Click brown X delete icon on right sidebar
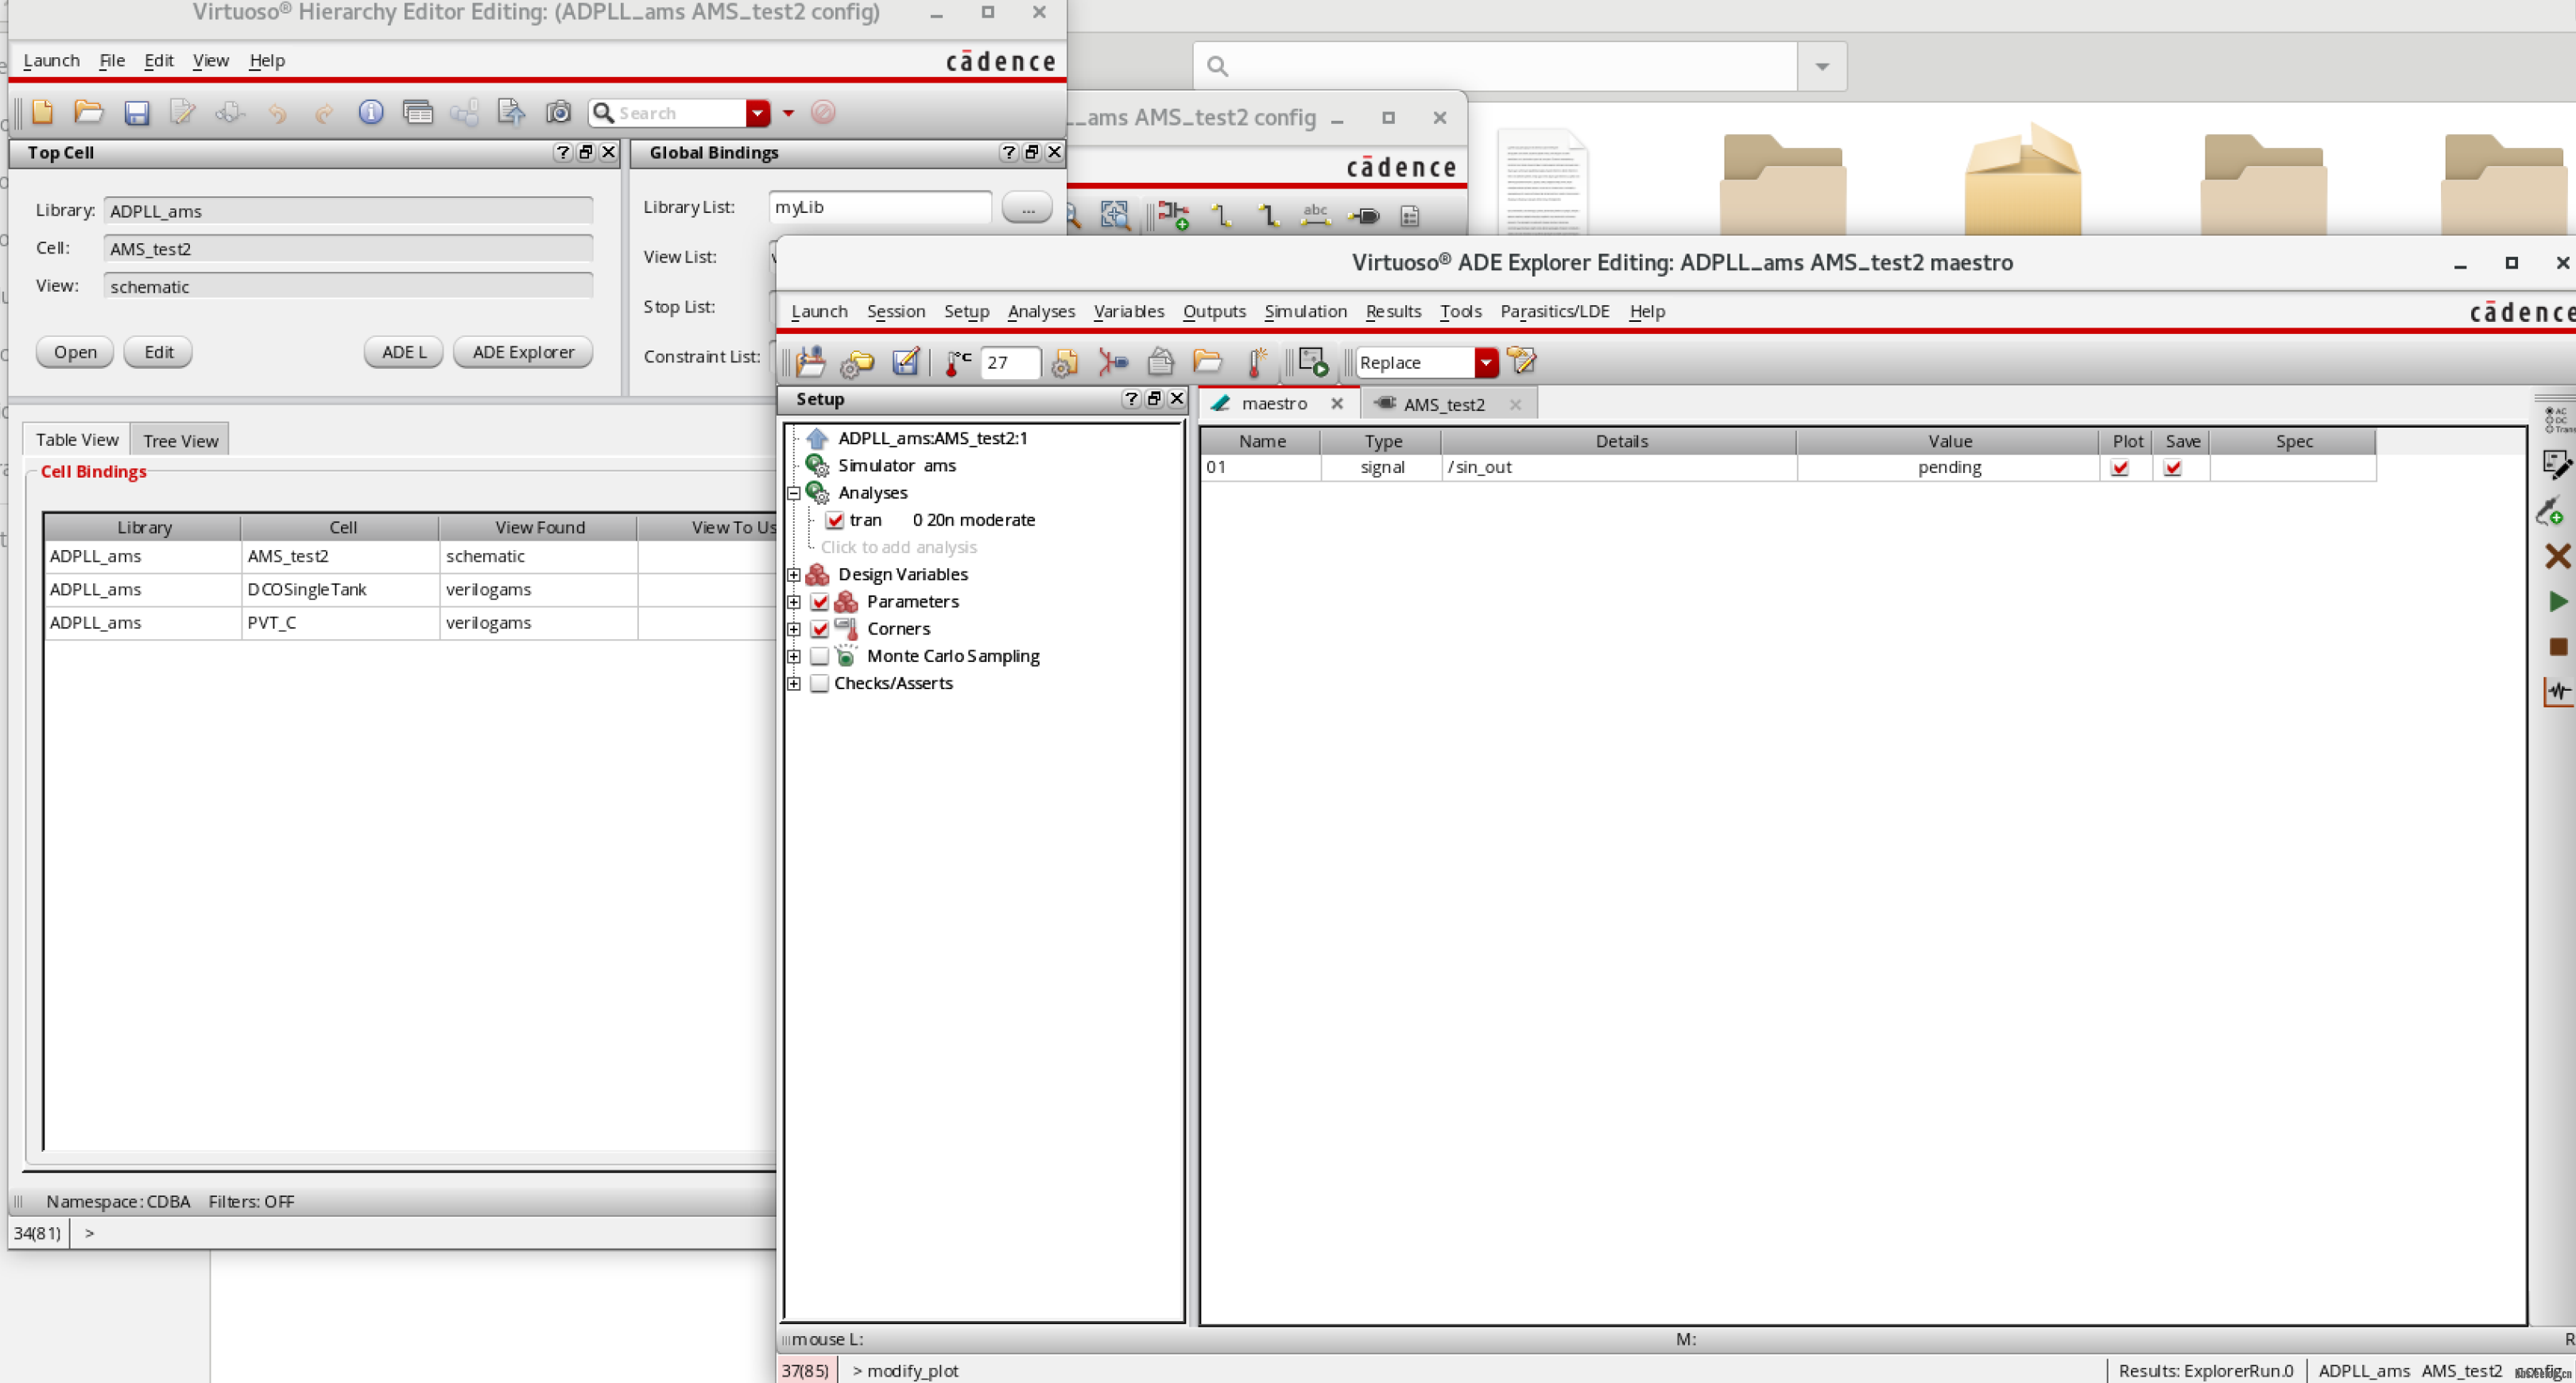 click(x=2557, y=556)
